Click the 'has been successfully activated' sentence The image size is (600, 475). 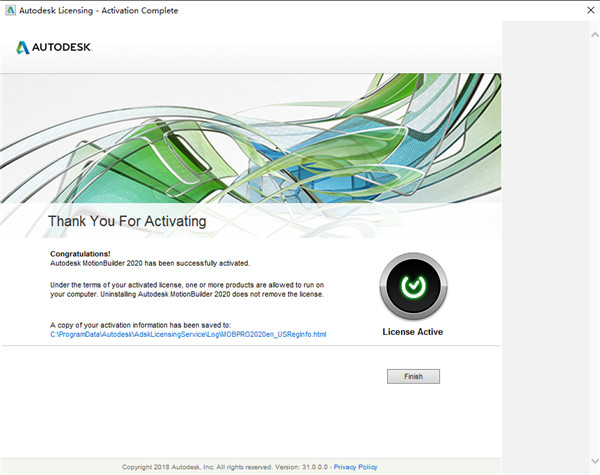[x=150, y=263]
